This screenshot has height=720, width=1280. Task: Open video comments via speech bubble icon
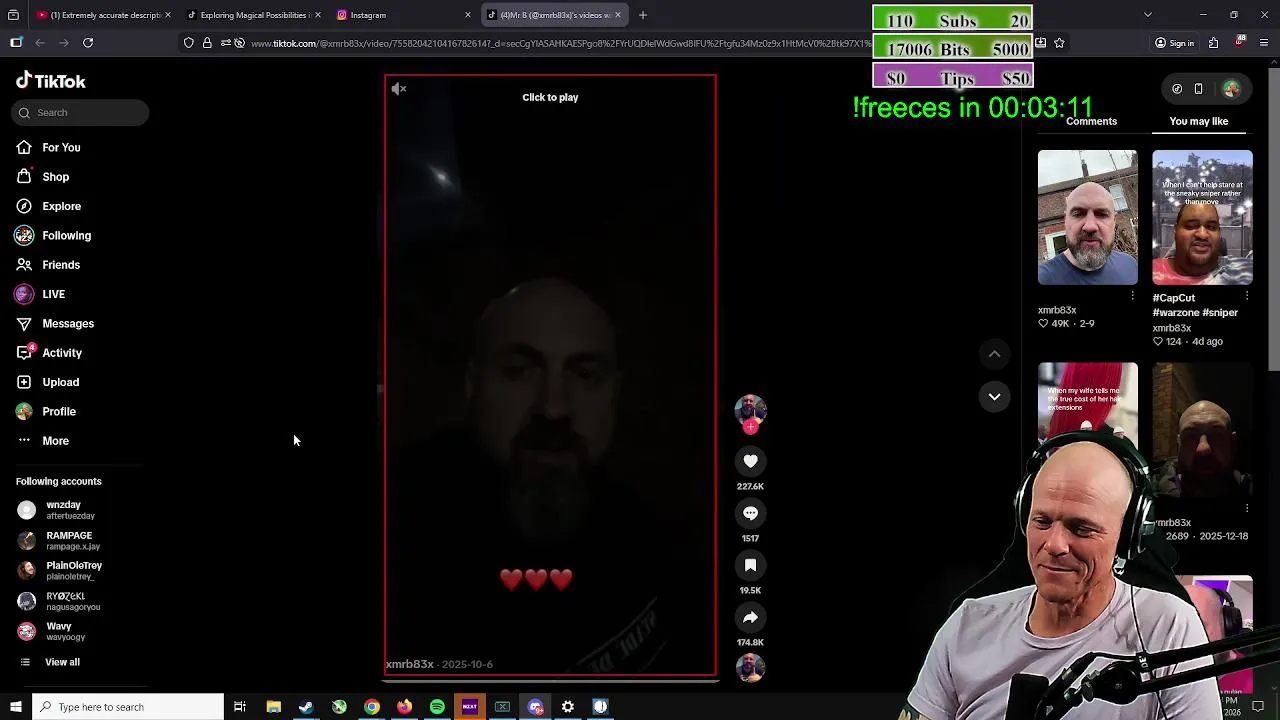coord(750,513)
